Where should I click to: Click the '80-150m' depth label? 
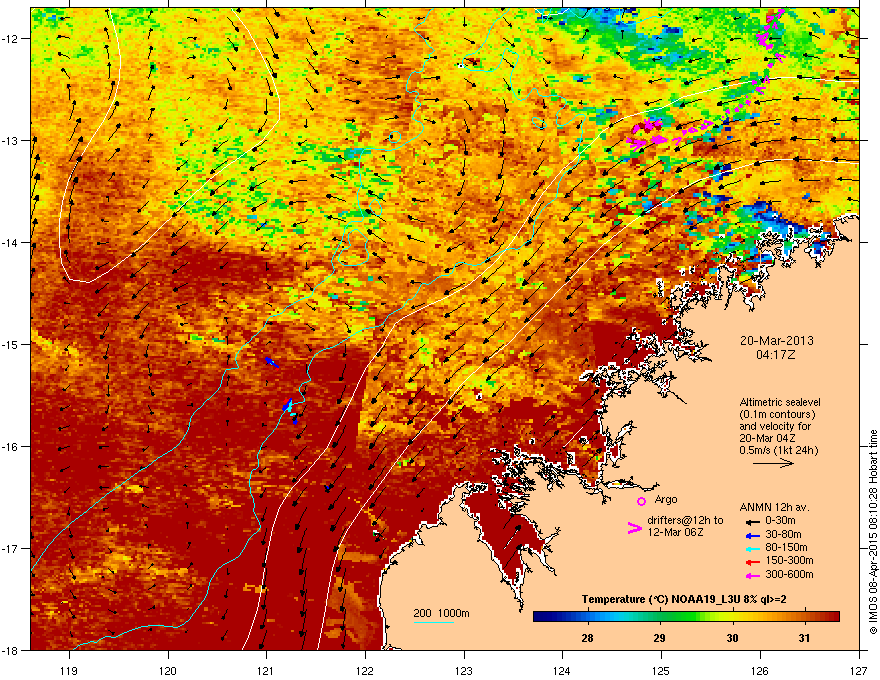coord(786,547)
